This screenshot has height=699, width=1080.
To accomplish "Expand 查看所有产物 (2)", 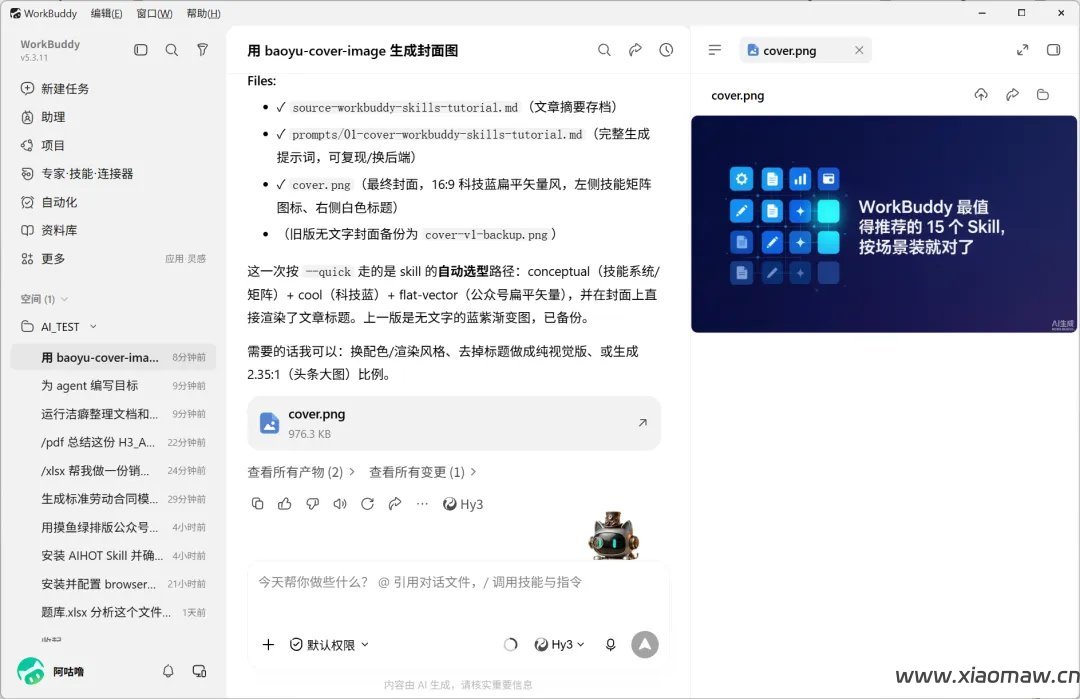I will click(x=301, y=472).
